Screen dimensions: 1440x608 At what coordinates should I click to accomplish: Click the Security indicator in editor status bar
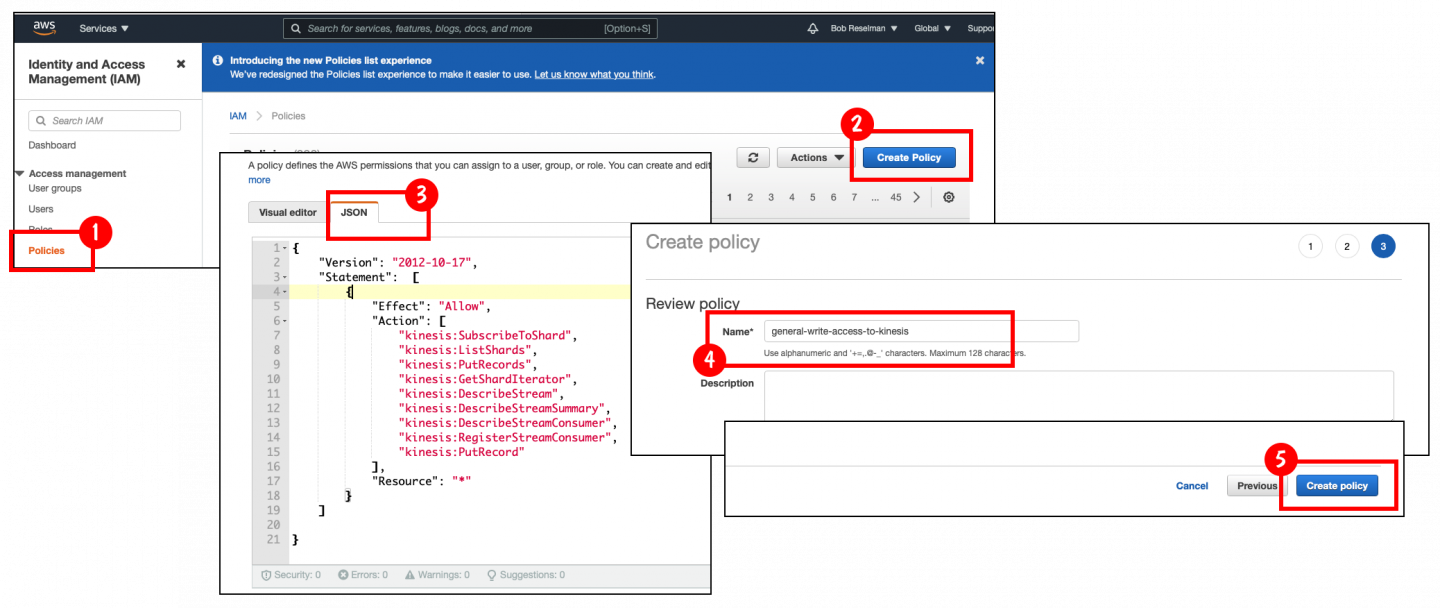click(x=291, y=575)
